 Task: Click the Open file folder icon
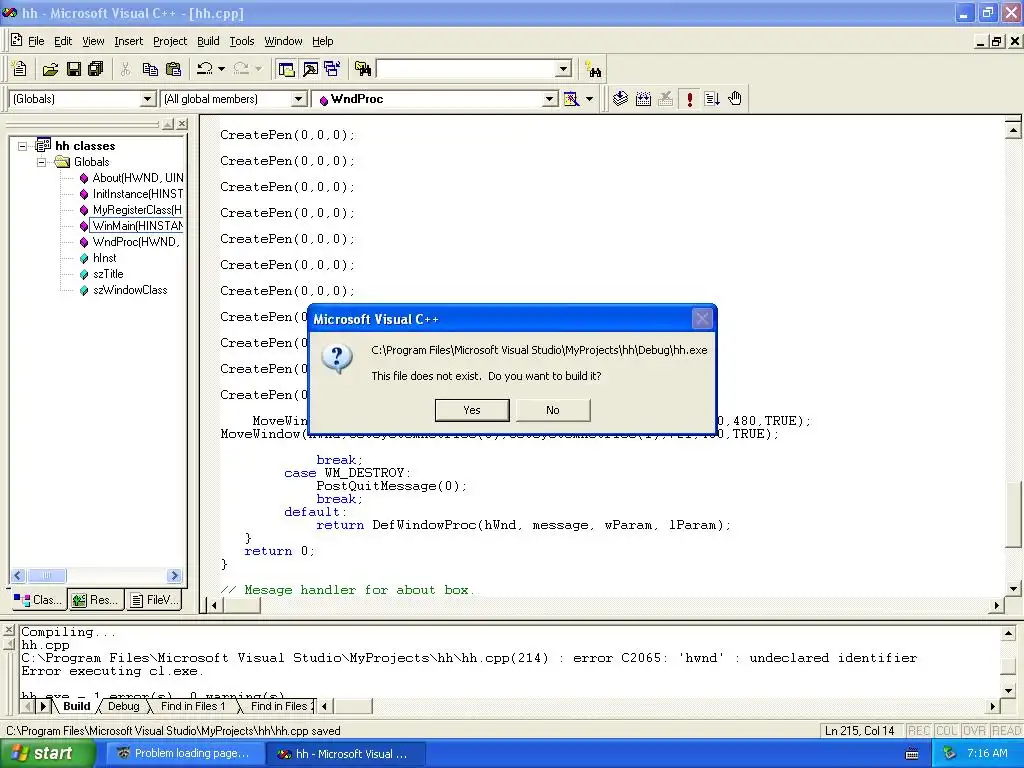[50, 69]
